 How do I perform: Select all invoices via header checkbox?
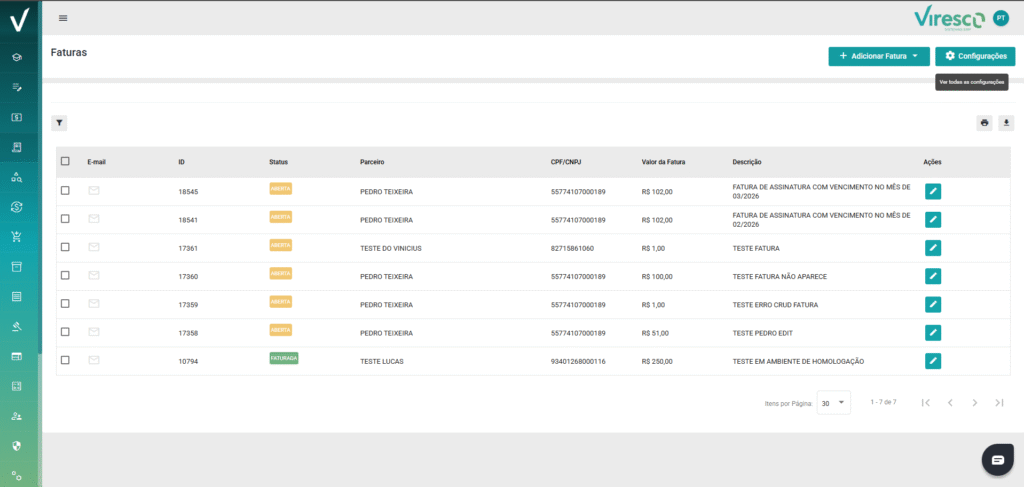pyautogui.click(x=65, y=161)
